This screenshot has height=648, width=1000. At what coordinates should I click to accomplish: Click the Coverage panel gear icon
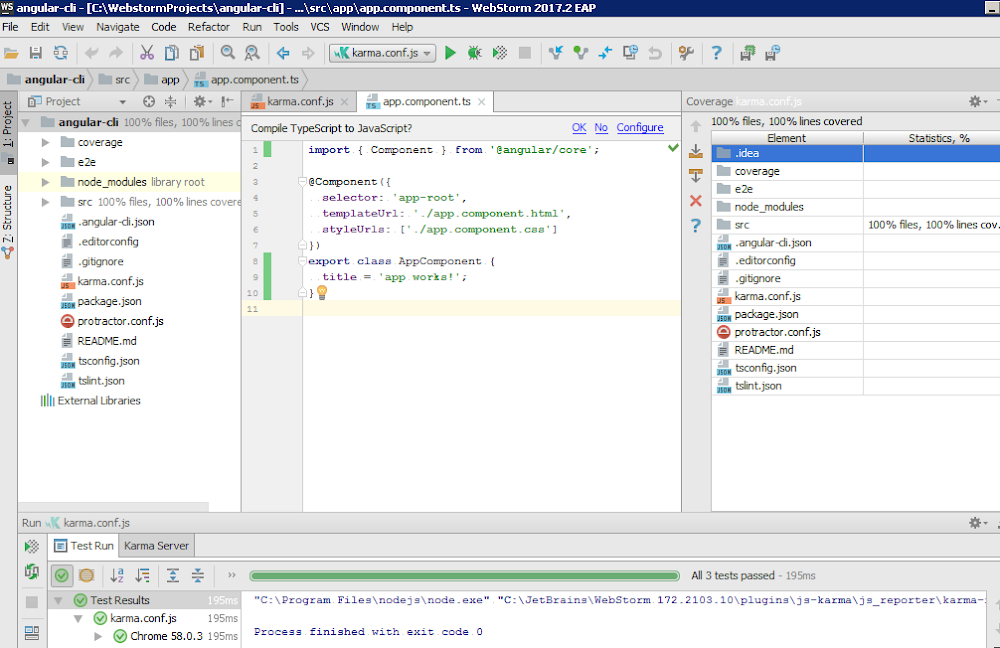pos(978,101)
